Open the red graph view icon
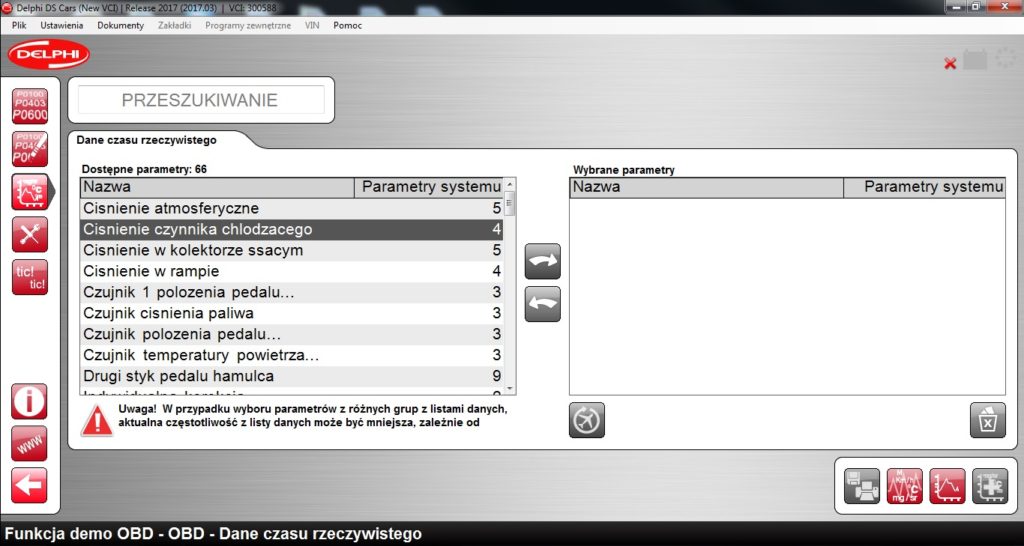Image resolution: width=1024 pixels, height=546 pixels. pos(947,486)
